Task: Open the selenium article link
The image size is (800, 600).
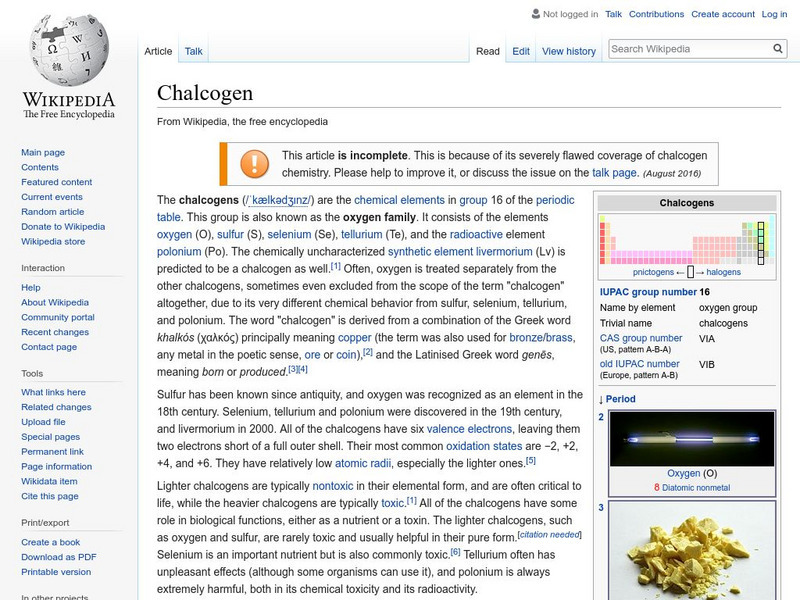Action: pyautogui.click(x=289, y=234)
